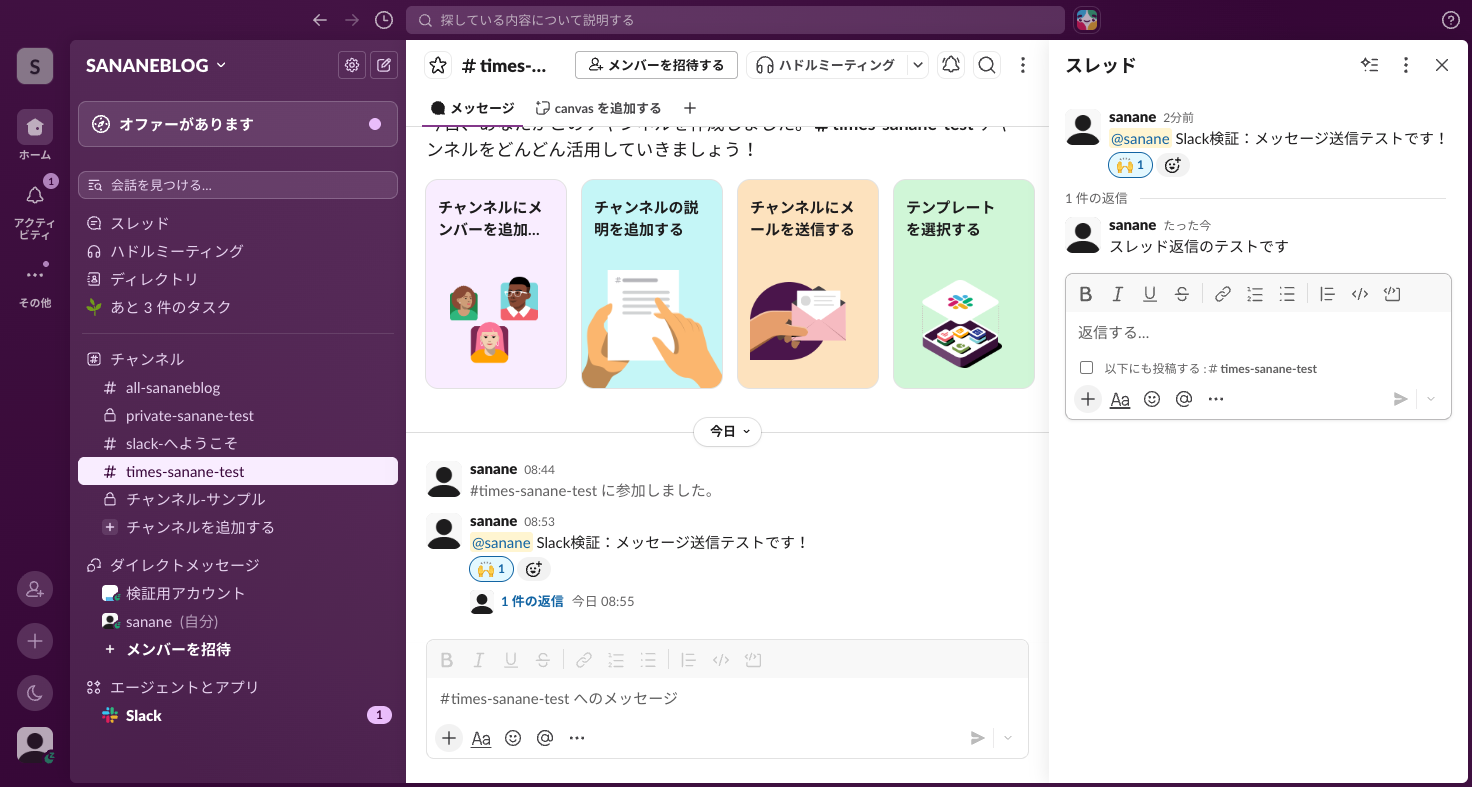Open workspace settings gear icon
1472x787 pixels.
(352, 65)
